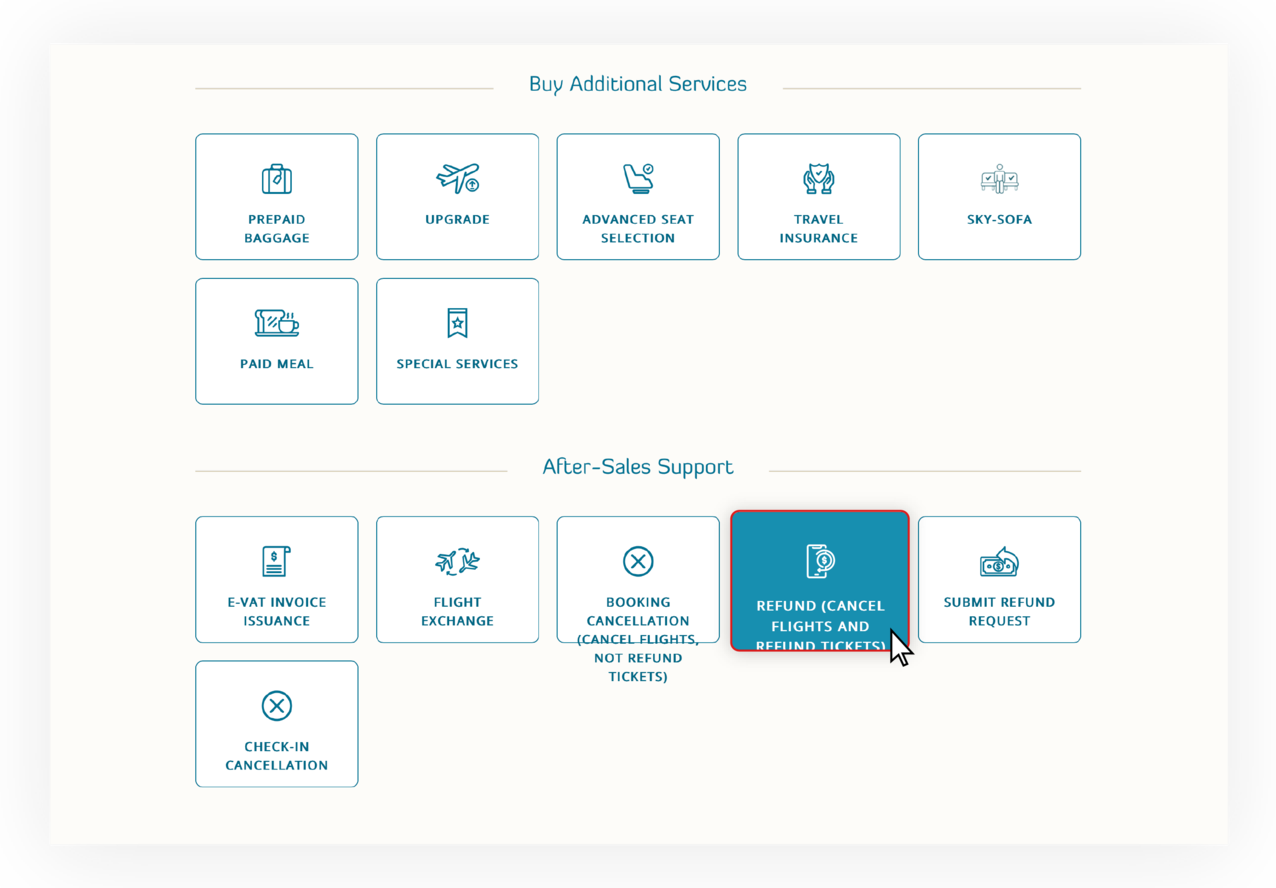Open the E-VAT Invoice document icon

[x=277, y=561]
